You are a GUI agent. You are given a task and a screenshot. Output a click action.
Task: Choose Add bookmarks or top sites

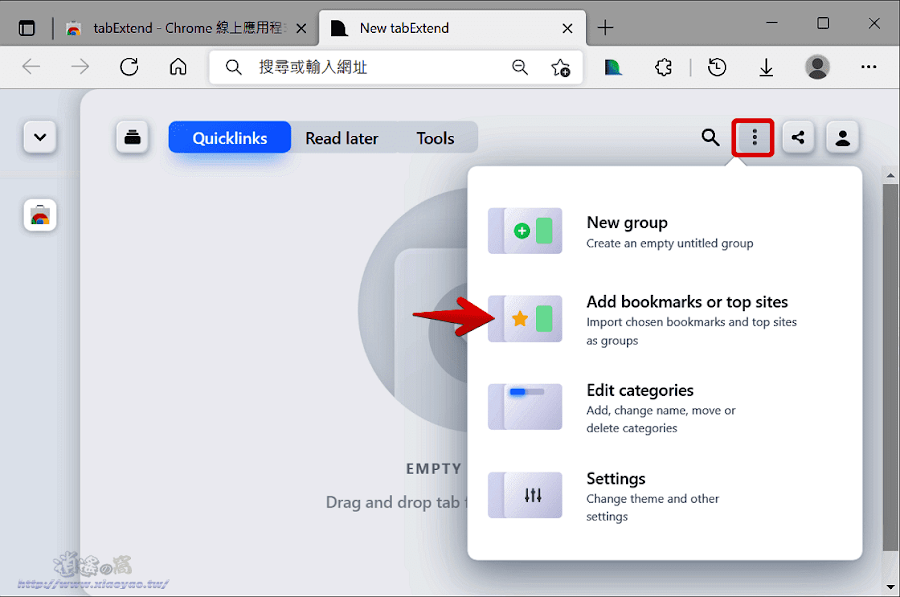(665, 320)
